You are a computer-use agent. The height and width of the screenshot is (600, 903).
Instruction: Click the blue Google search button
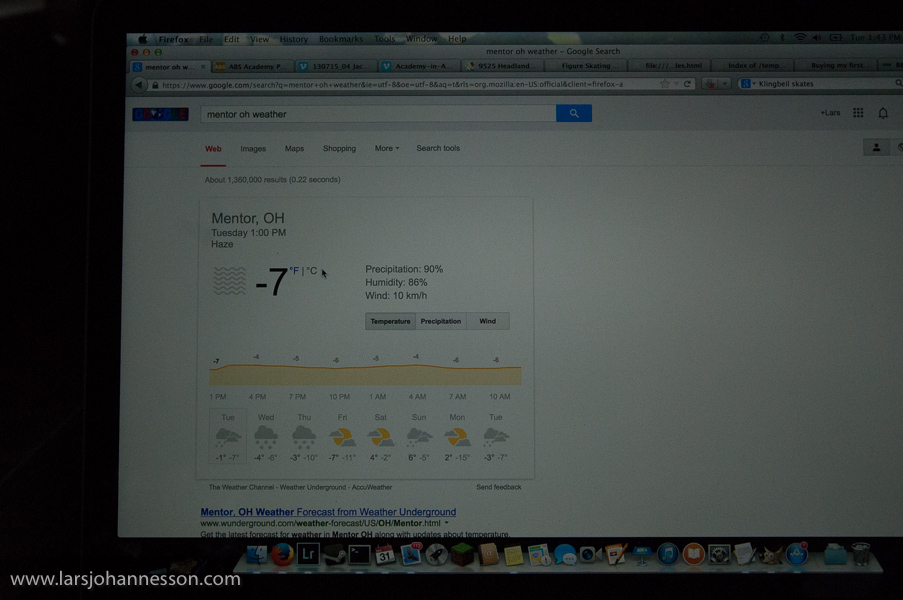(x=573, y=114)
